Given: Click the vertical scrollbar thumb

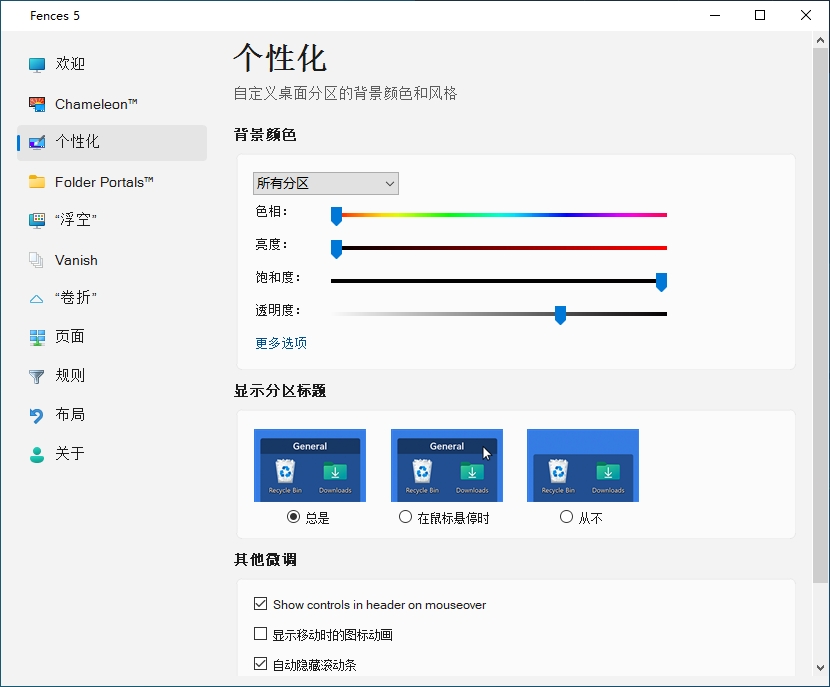Looking at the screenshot, I should (x=820, y=315).
